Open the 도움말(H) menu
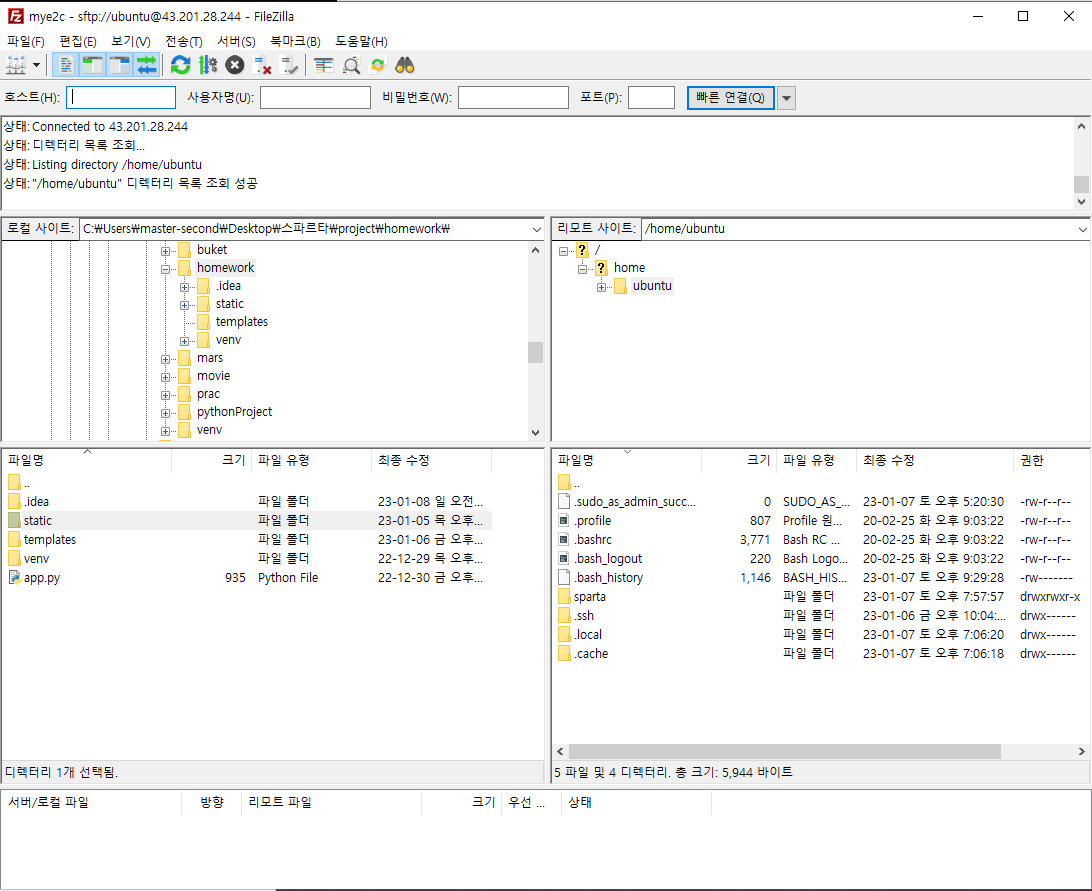 click(x=361, y=42)
